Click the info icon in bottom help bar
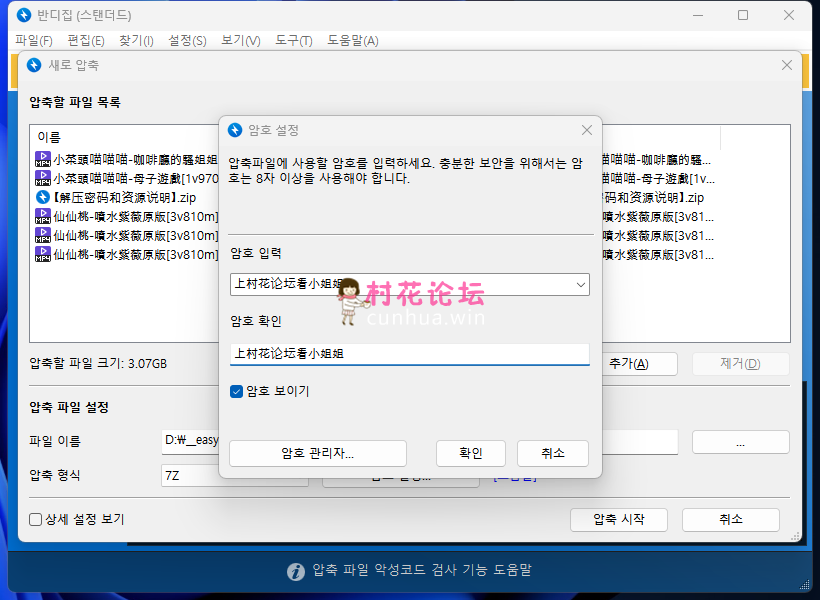The height and width of the screenshot is (600, 820). click(296, 571)
